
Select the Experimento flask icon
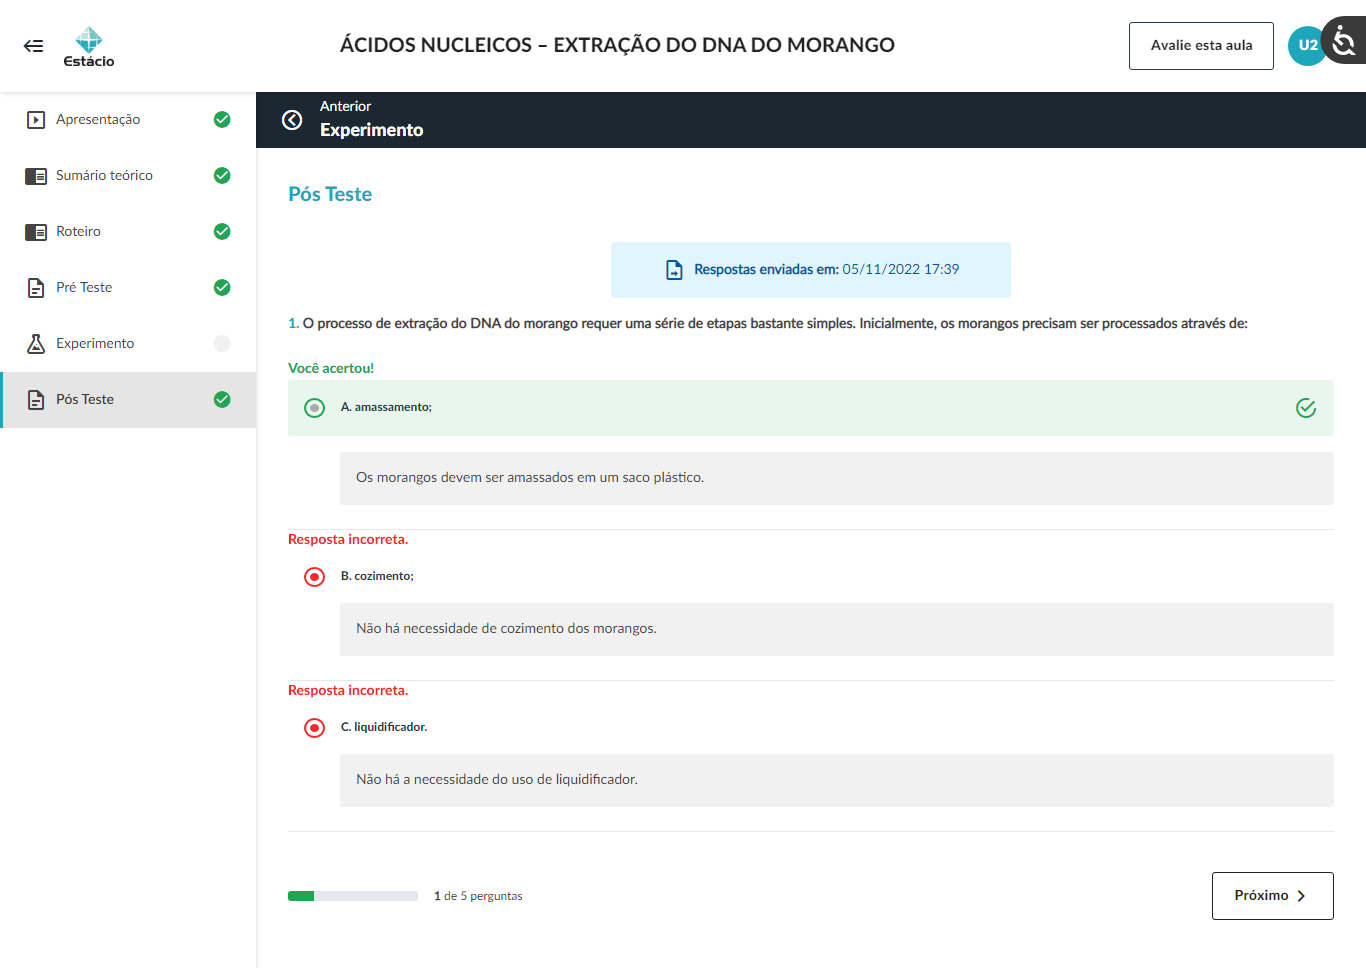click(36, 344)
